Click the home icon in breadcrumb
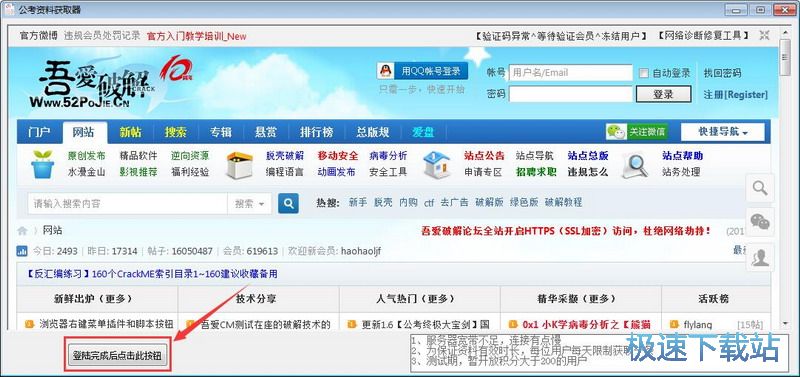The width and height of the screenshot is (800, 377). (x=22, y=231)
